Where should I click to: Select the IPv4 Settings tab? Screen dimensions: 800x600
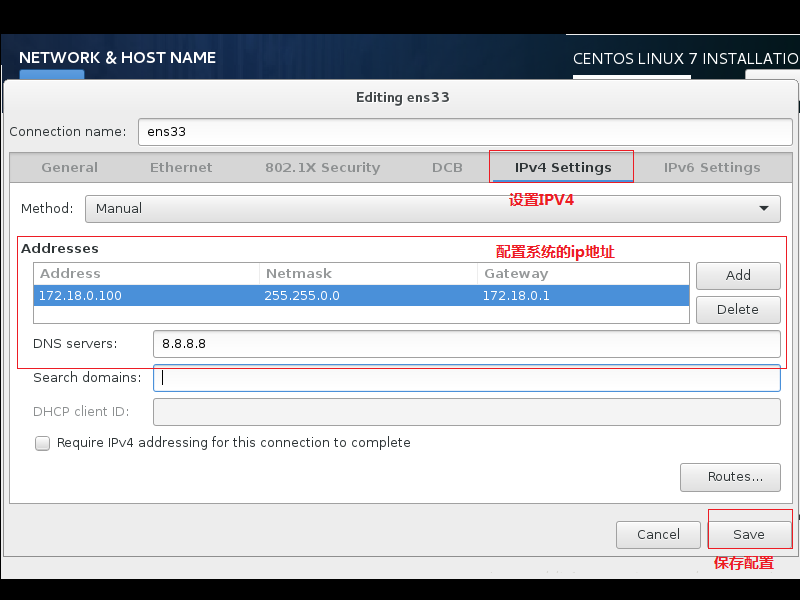[x=562, y=168]
